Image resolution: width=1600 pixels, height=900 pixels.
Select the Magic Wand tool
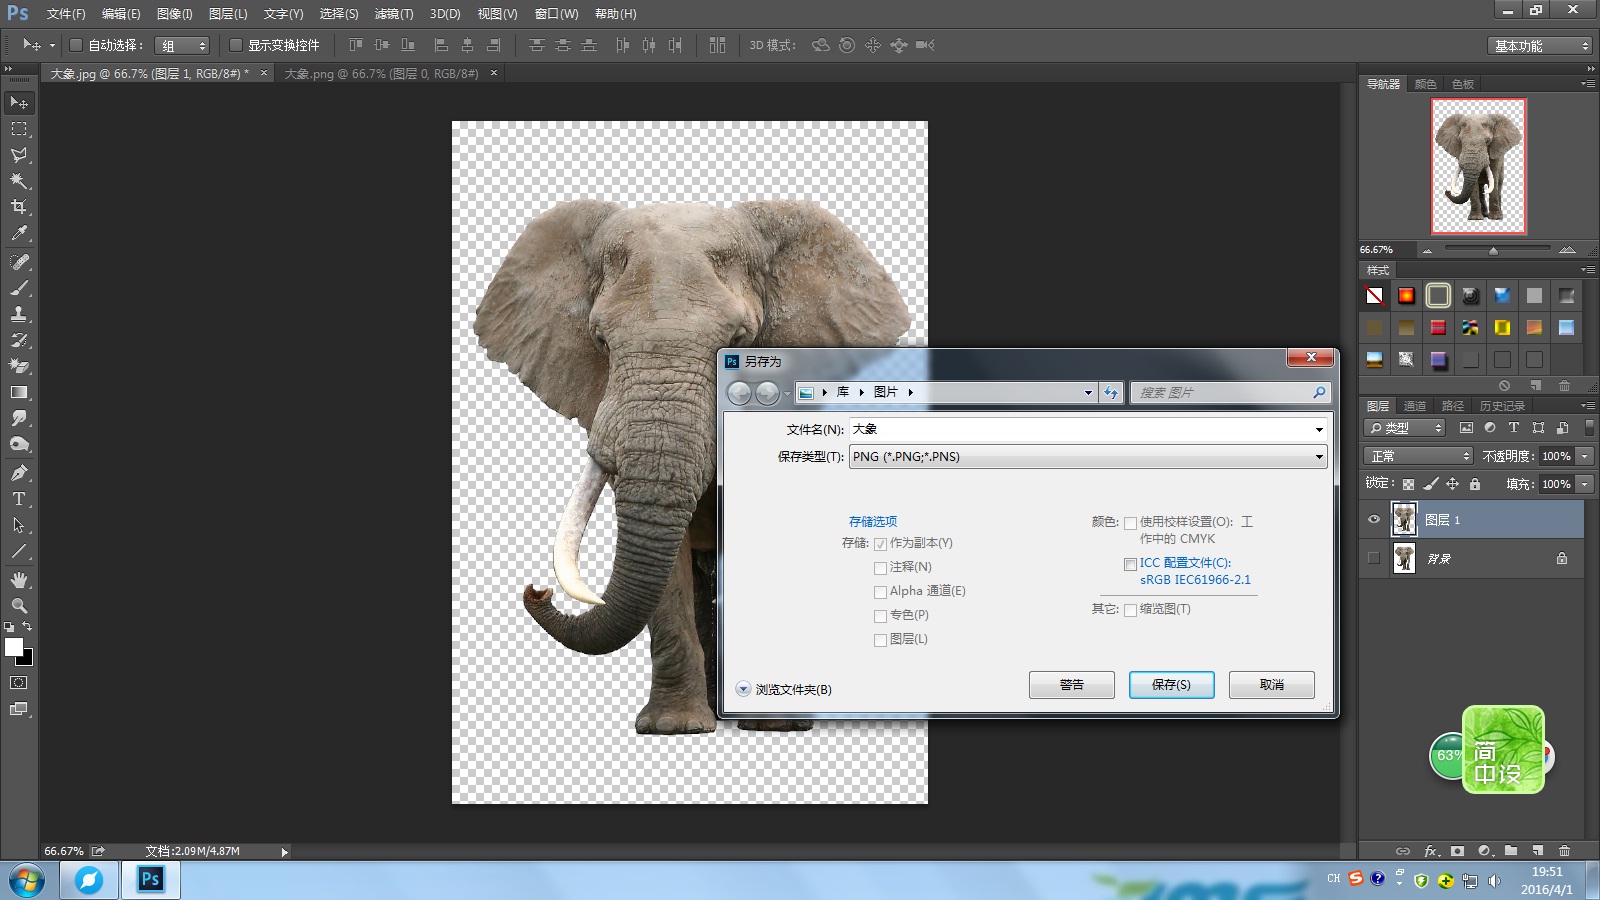pyautogui.click(x=19, y=181)
